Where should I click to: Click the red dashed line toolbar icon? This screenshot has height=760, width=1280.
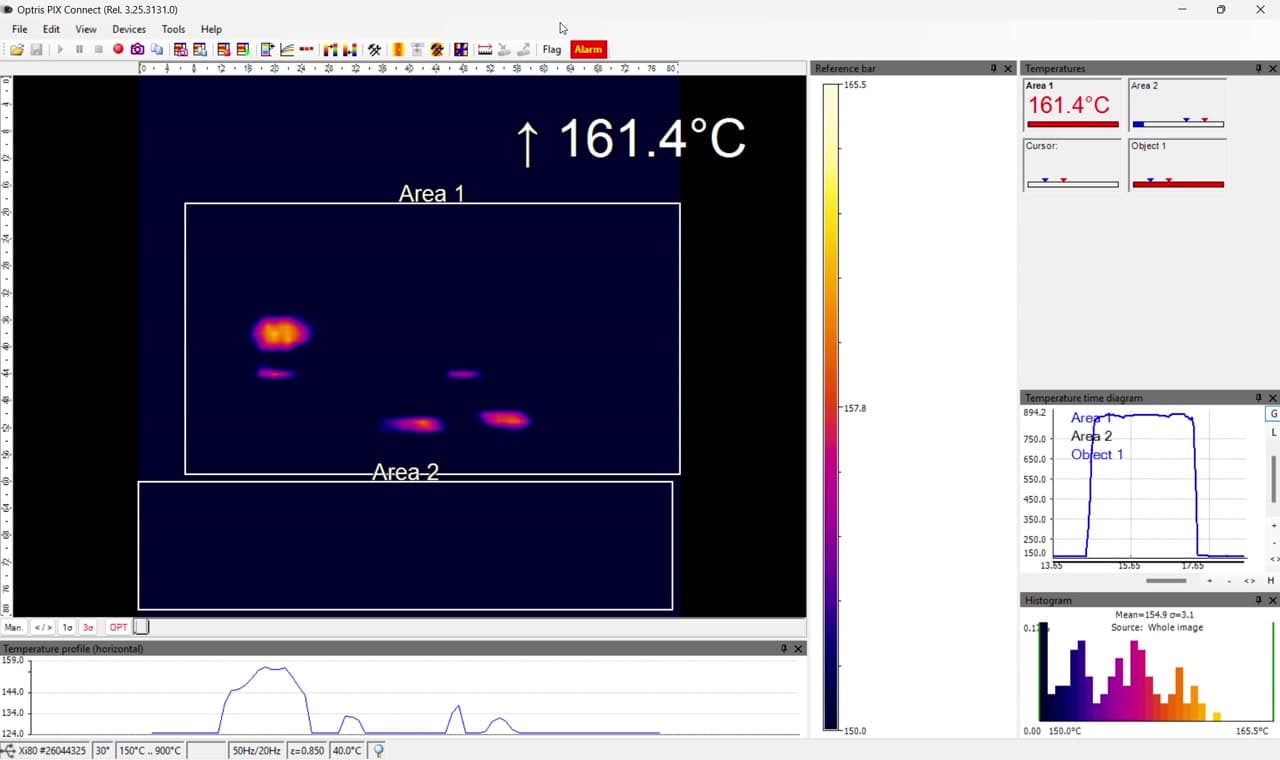(306, 49)
